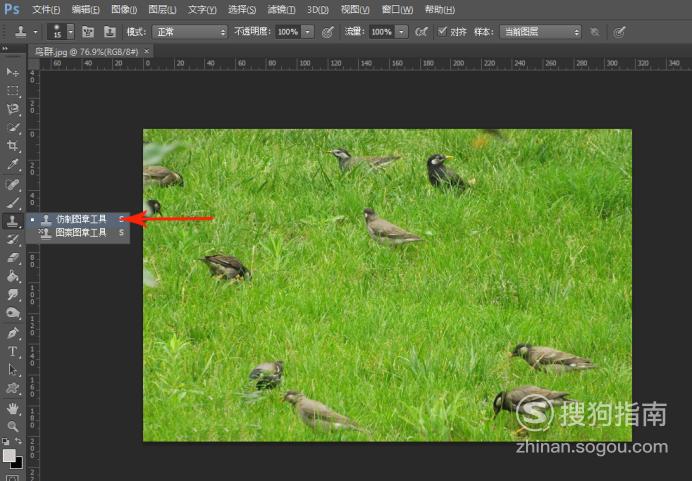Open the 窗口(W) menu
The height and width of the screenshot is (481, 692).
coord(397,9)
